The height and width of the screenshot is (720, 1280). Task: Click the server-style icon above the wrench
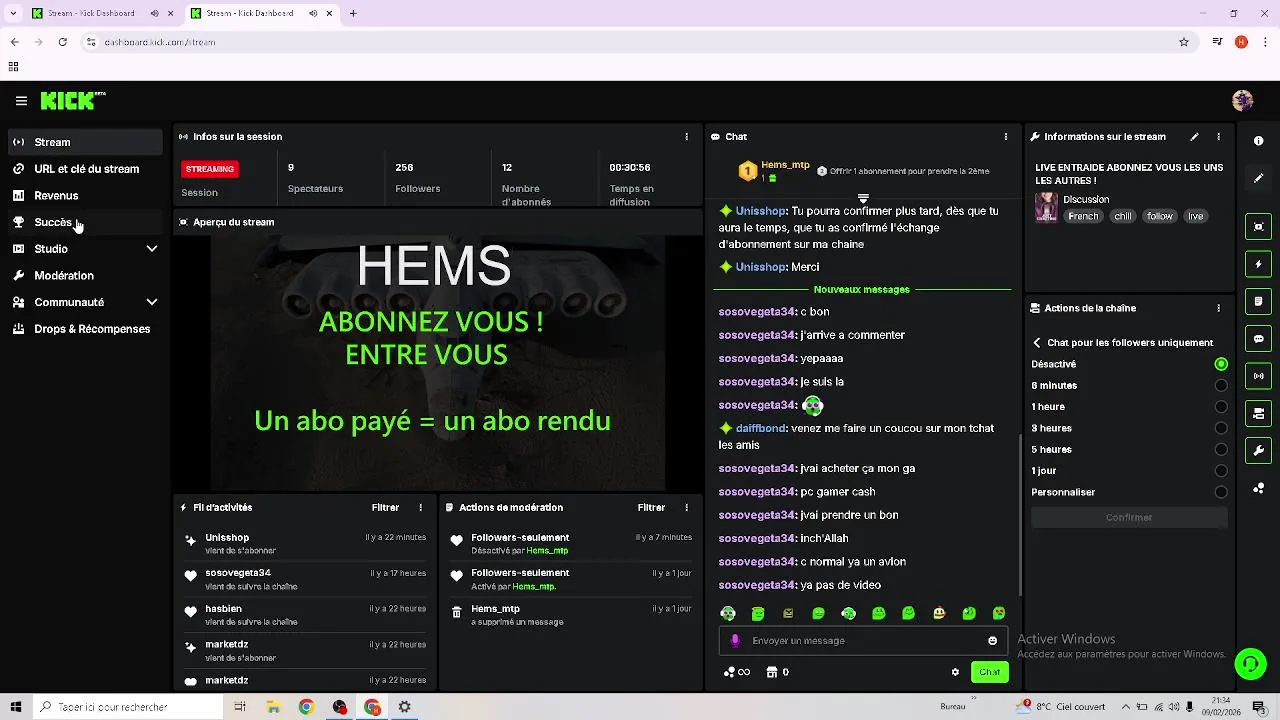click(x=1259, y=413)
